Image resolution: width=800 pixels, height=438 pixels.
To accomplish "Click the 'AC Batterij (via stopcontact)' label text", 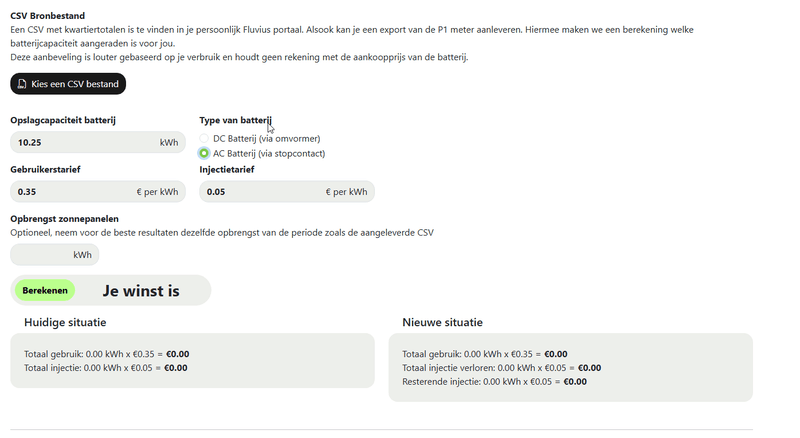I will (269, 154).
